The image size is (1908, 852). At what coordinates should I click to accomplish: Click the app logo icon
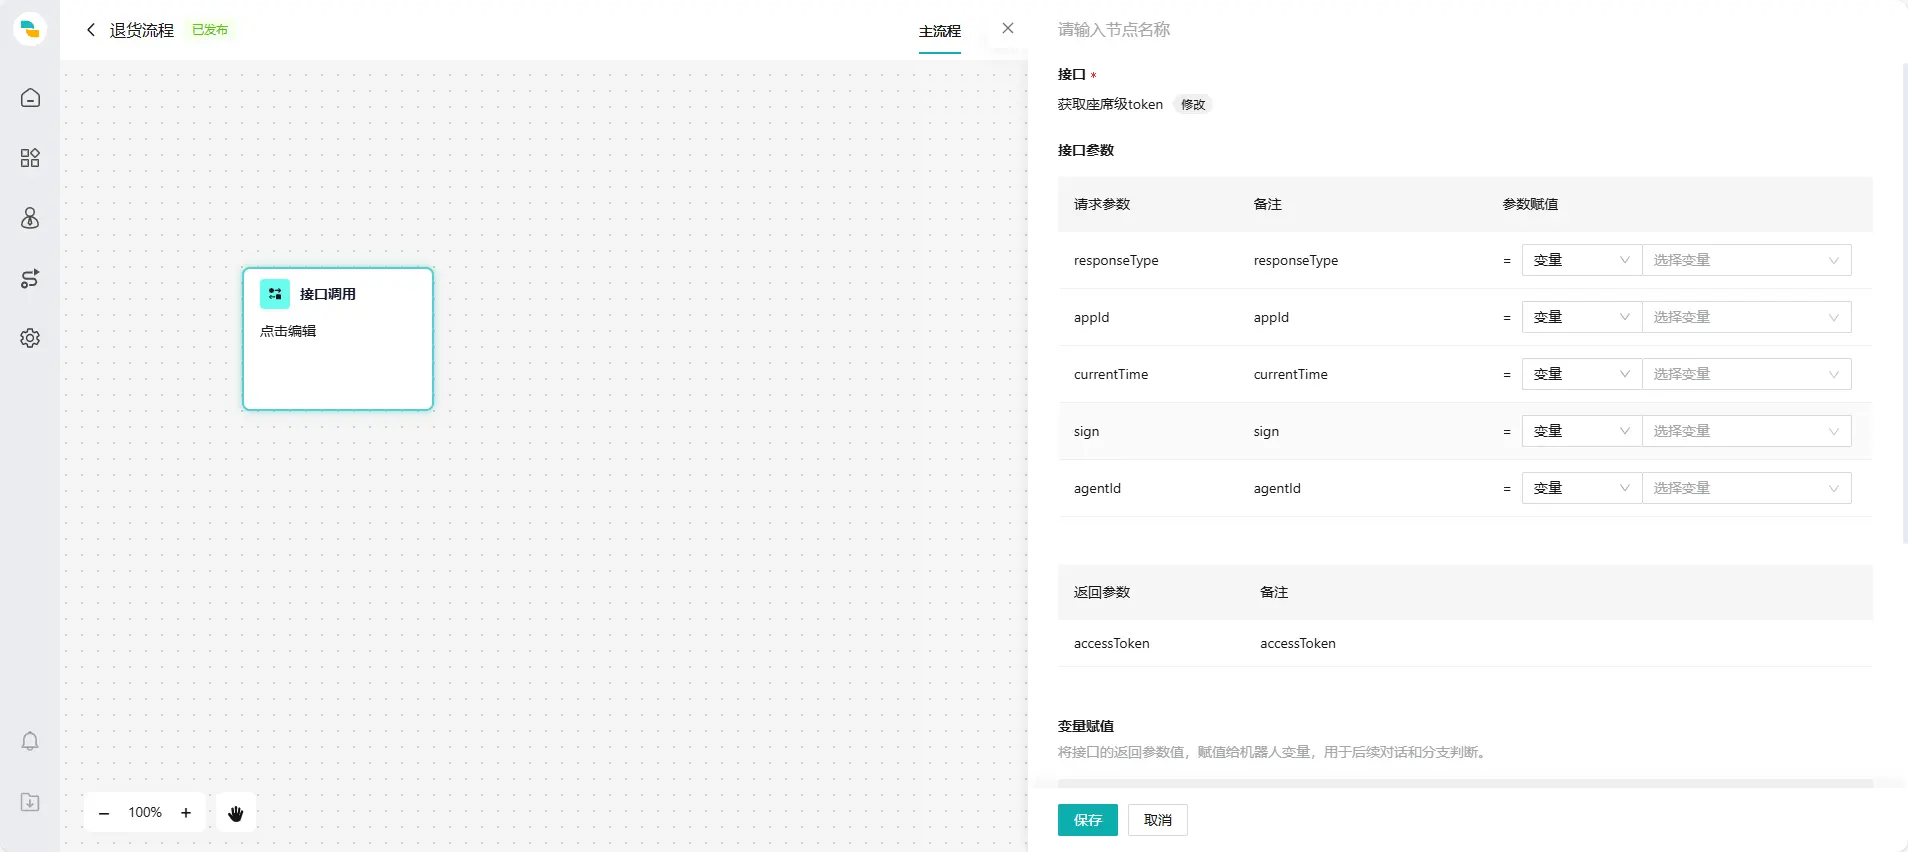point(30,29)
